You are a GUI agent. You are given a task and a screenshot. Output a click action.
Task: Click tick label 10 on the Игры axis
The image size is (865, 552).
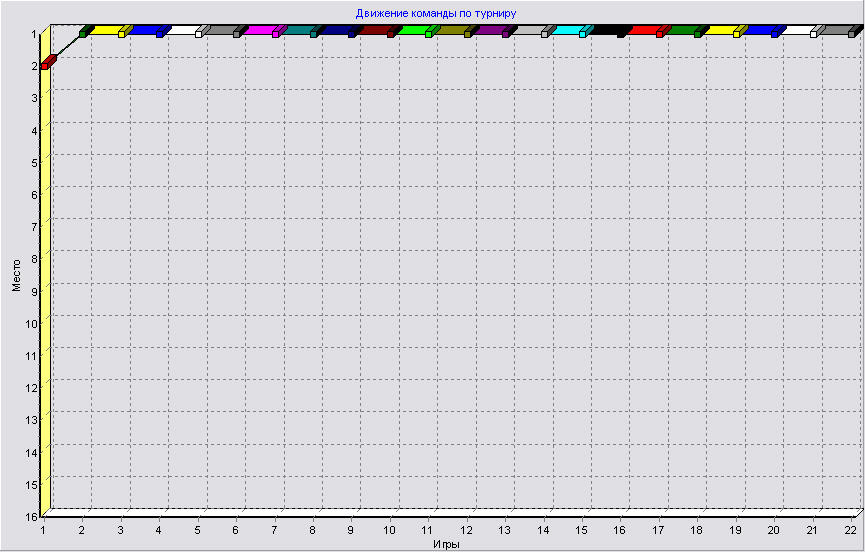[389, 530]
